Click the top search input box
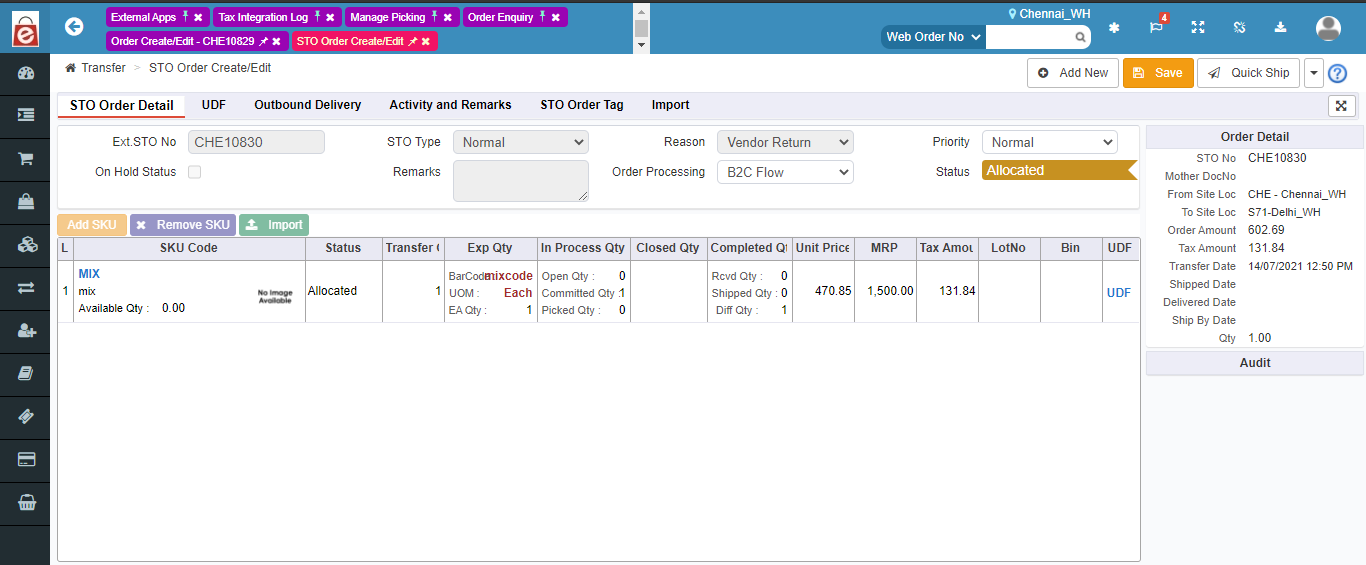The height and width of the screenshot is (565, 1366). pyautogui.click(x=1030, y=37)
